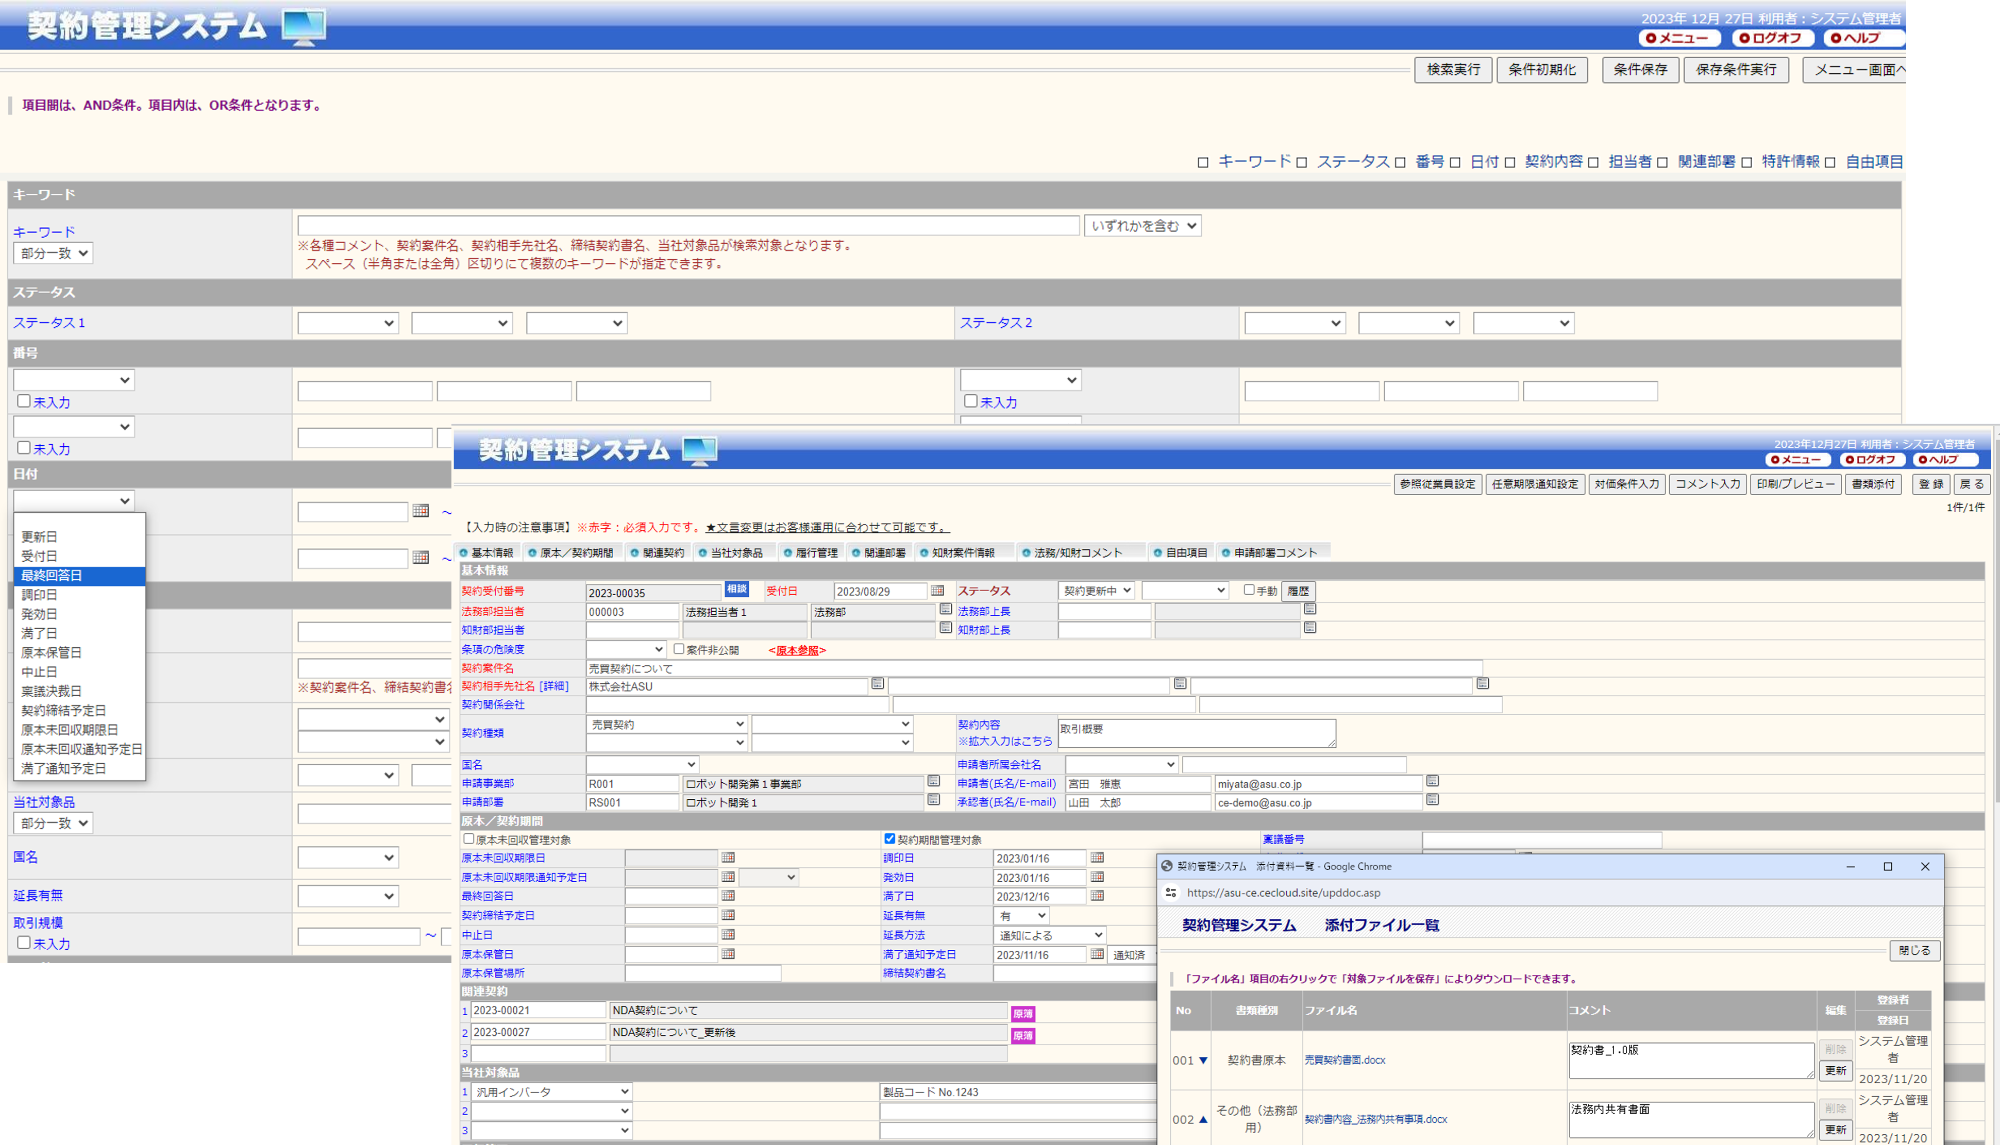The width and height of the screenshot is (2000, 1145).
Task: Open lookup icon for 知財部担当者 row
Action: (945, 628)
